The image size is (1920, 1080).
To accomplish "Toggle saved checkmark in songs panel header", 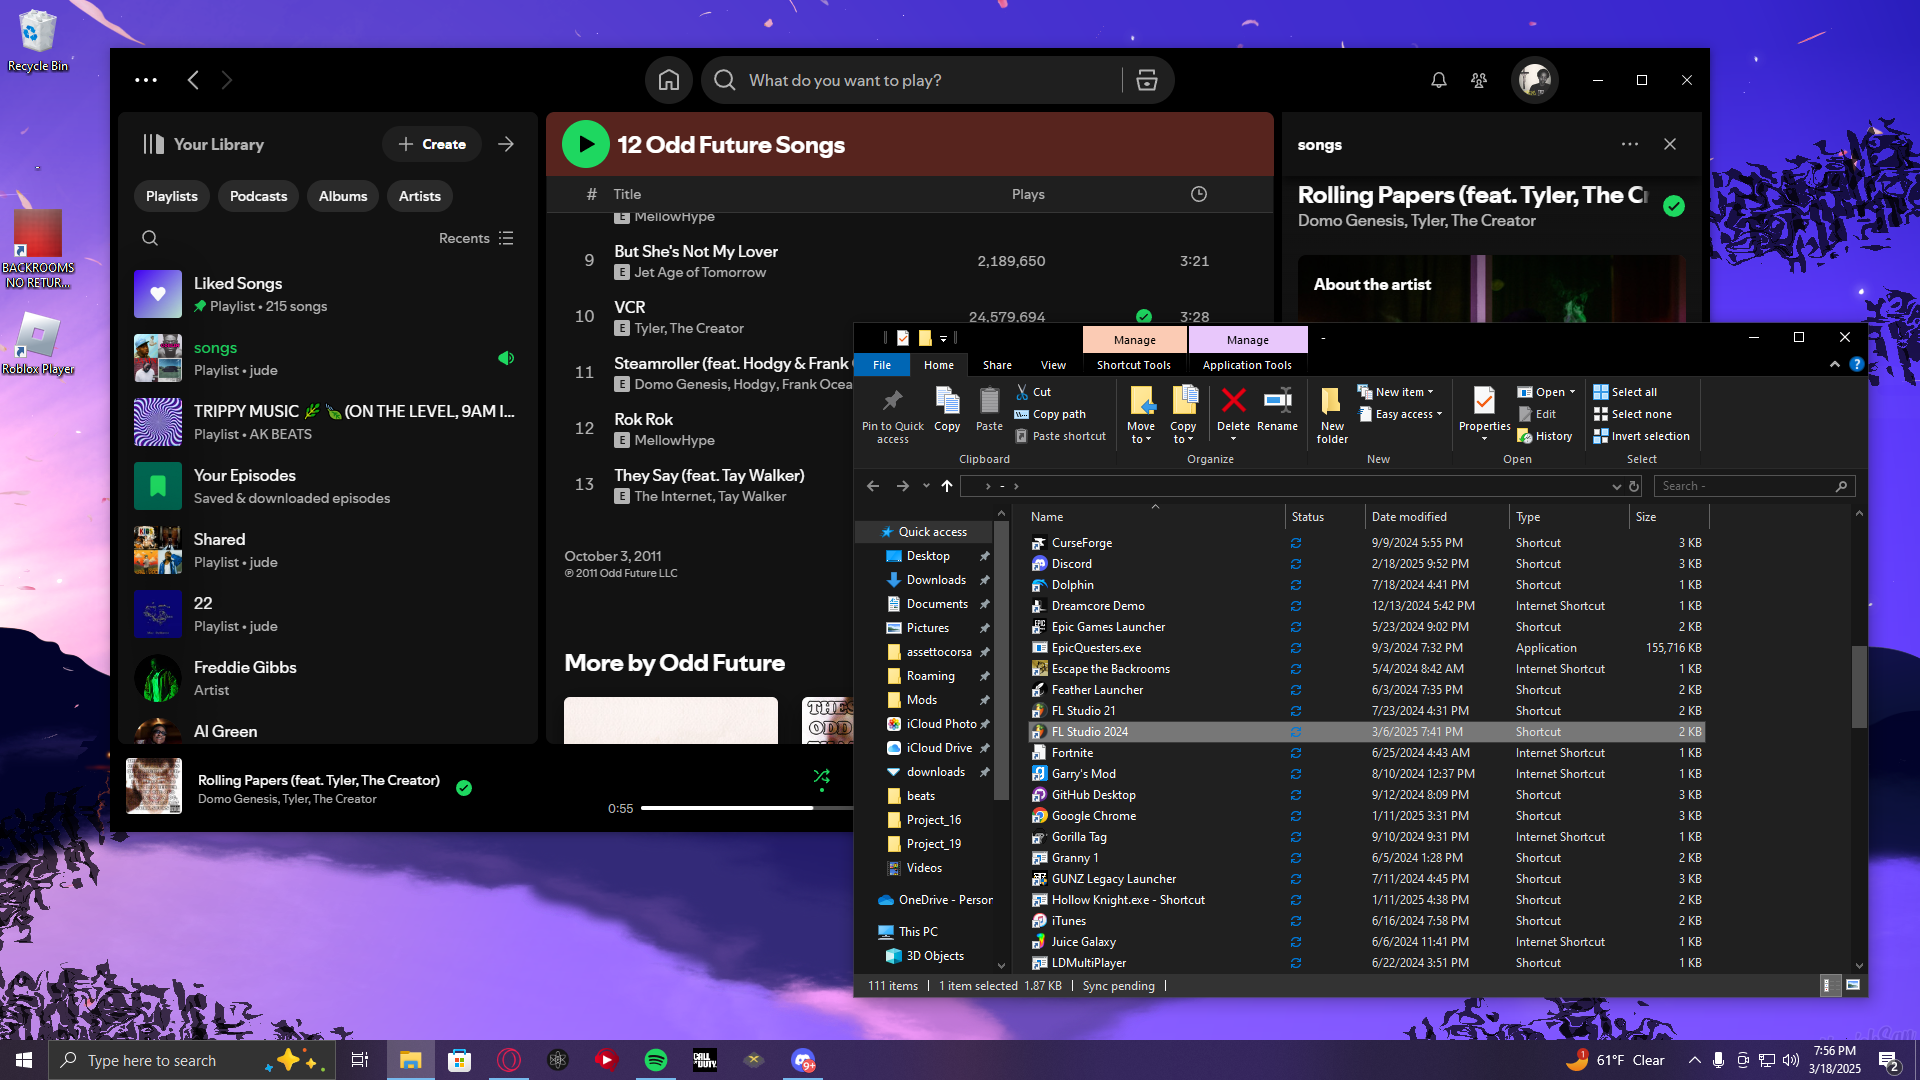I will point(1674,206).
